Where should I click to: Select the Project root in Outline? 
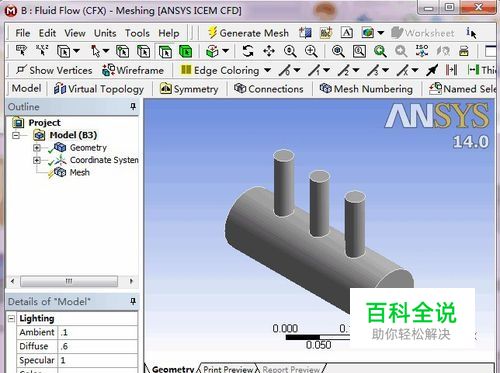coord(44,123)
